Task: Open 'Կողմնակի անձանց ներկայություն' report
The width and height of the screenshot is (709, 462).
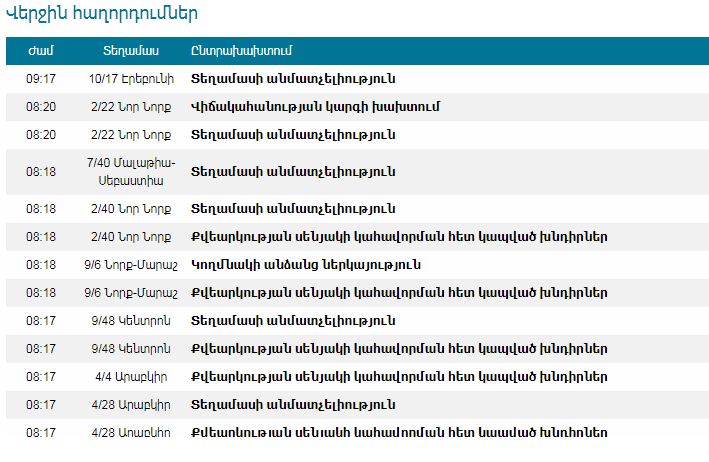Action: (x=305, y=265)
